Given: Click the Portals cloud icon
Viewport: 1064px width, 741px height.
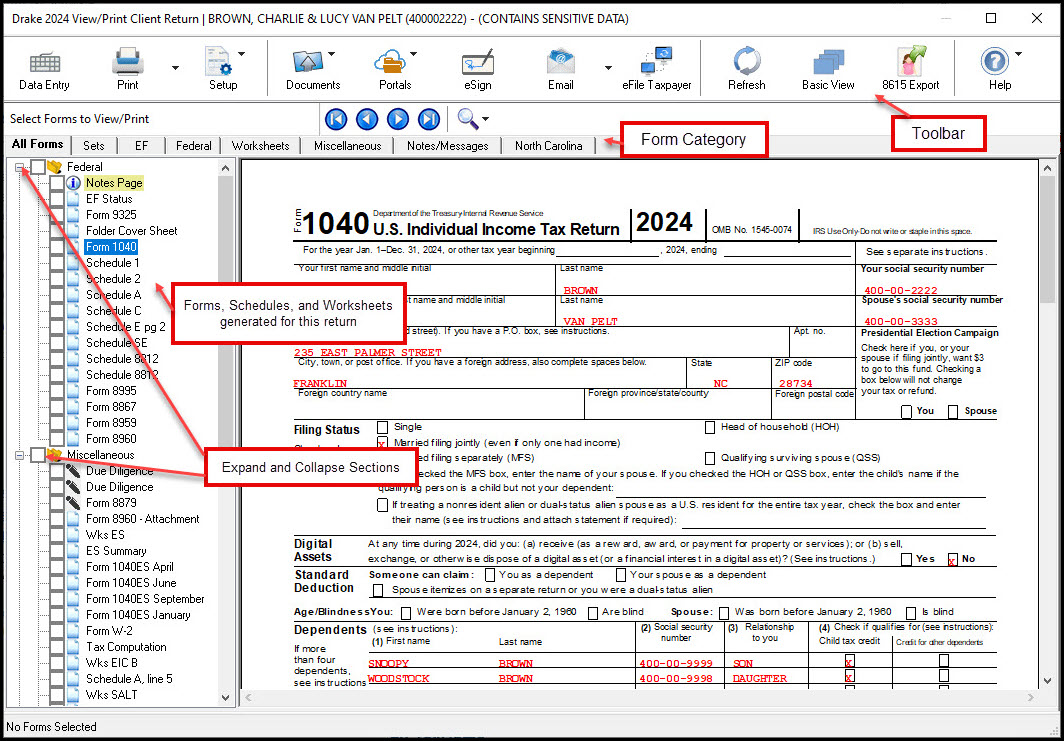Looking at the screenshot, I should coord(390,62).
